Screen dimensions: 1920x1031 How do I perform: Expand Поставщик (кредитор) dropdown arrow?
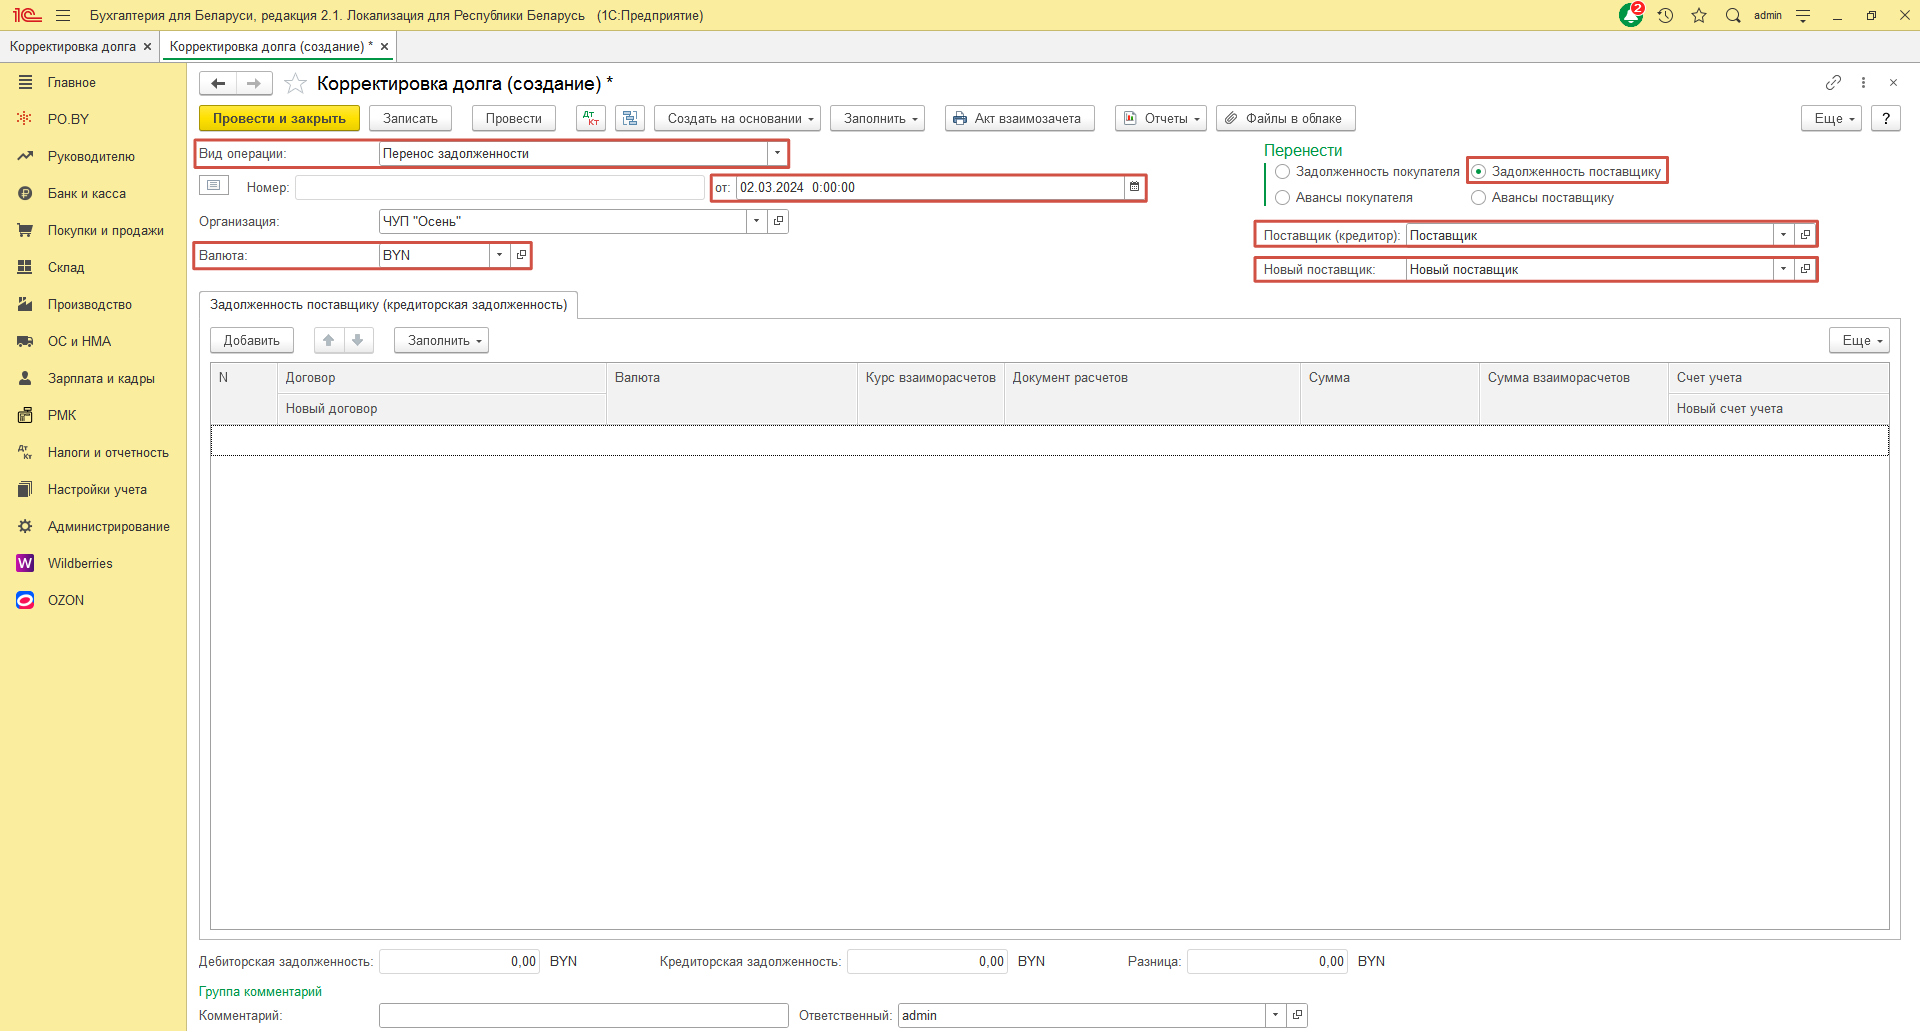[1783, 235]
